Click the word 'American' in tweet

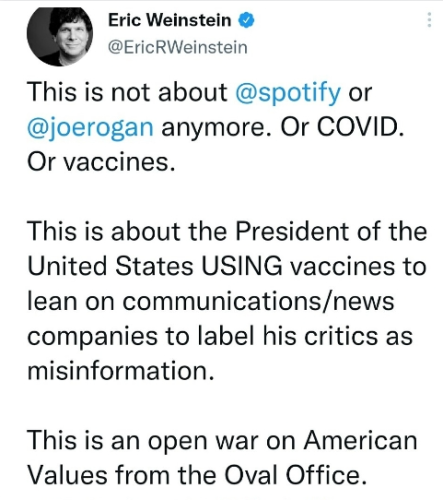coord(360,440)
